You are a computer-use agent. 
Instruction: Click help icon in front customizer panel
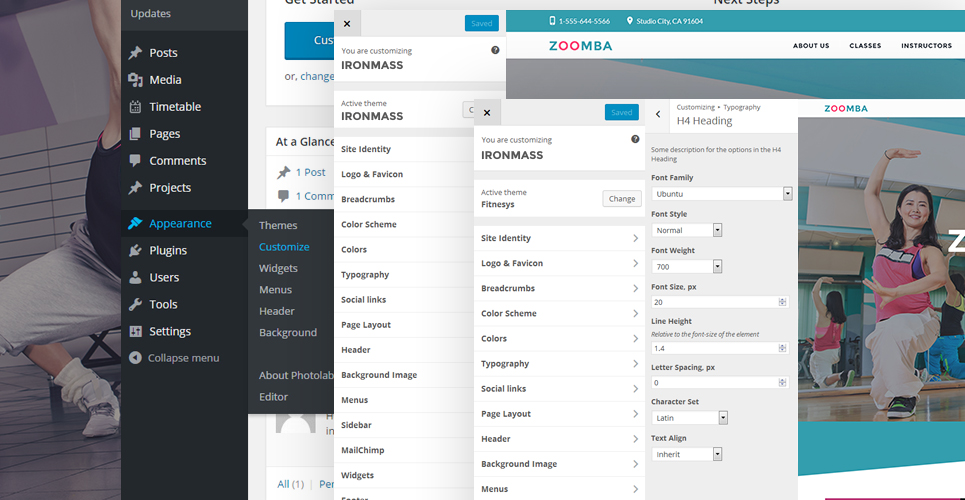(635, 139)
